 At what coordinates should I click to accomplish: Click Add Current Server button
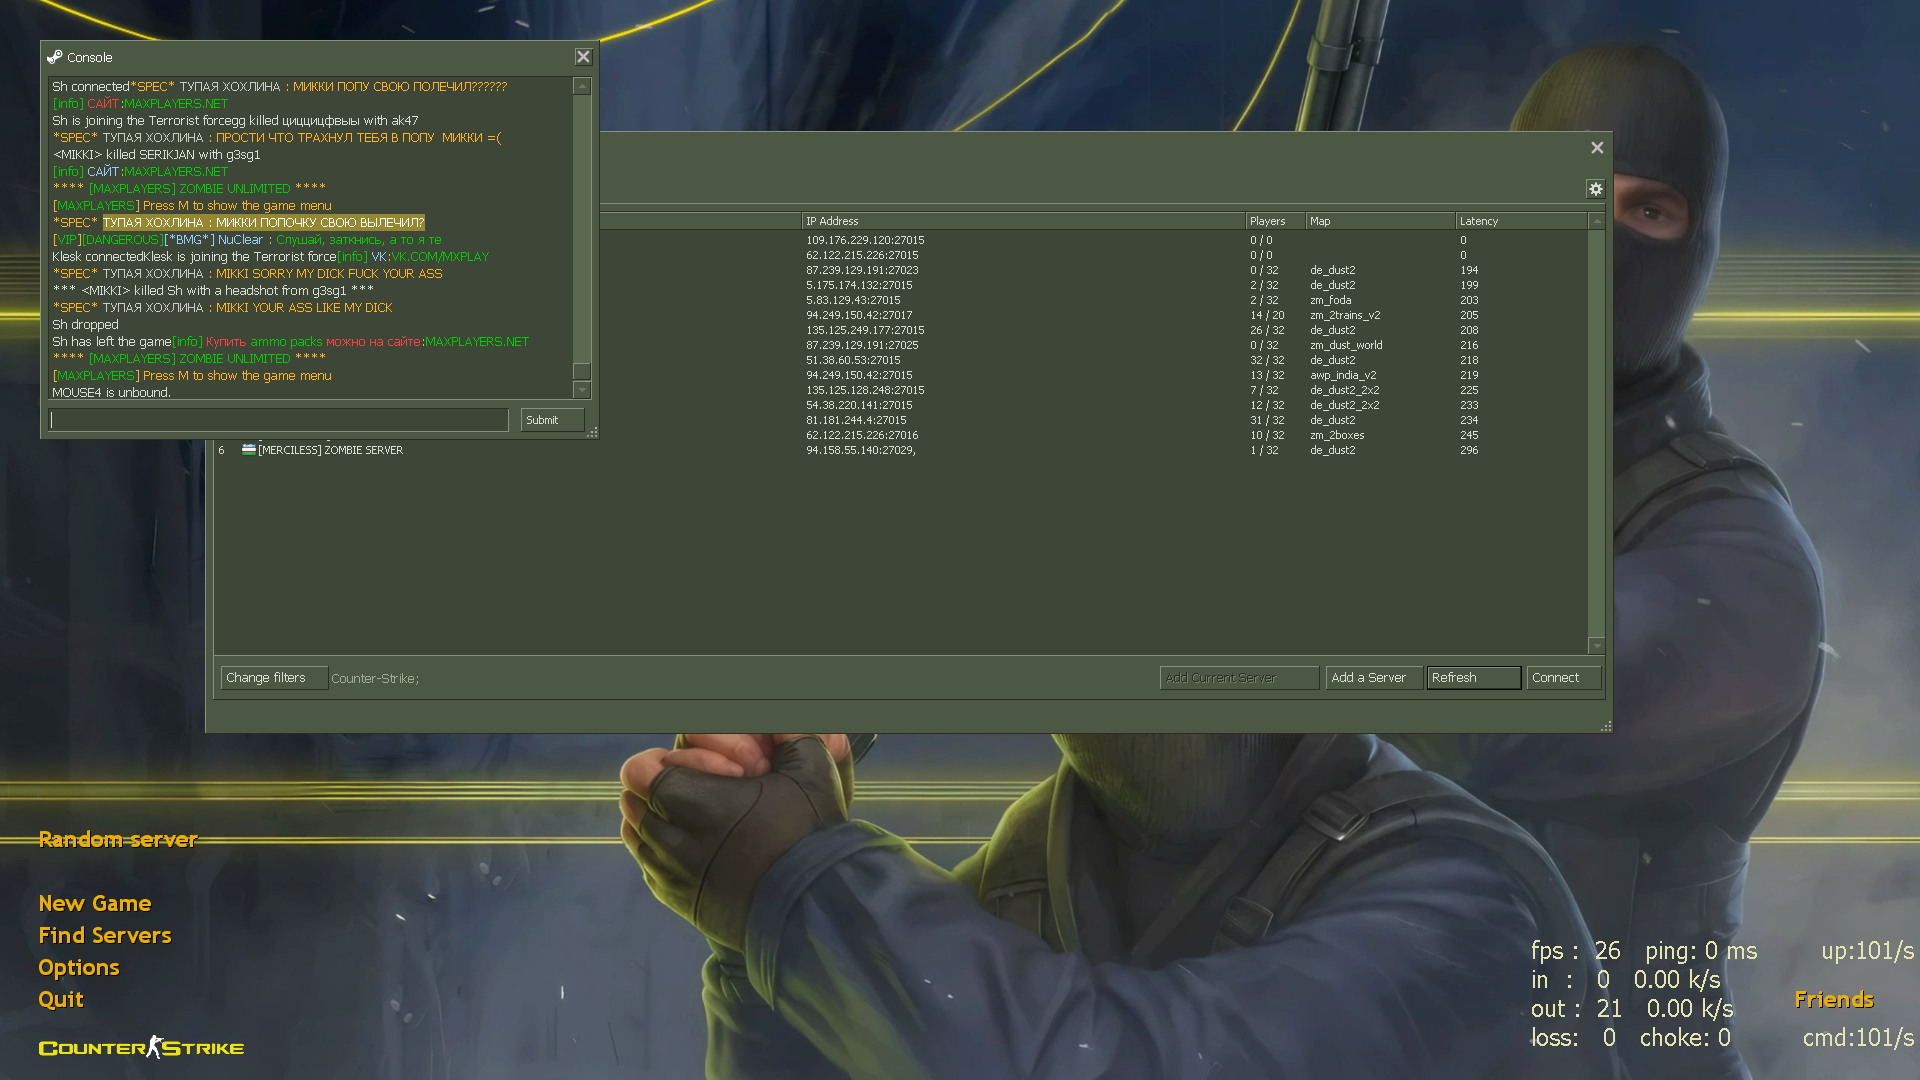tap(1239, 678)
